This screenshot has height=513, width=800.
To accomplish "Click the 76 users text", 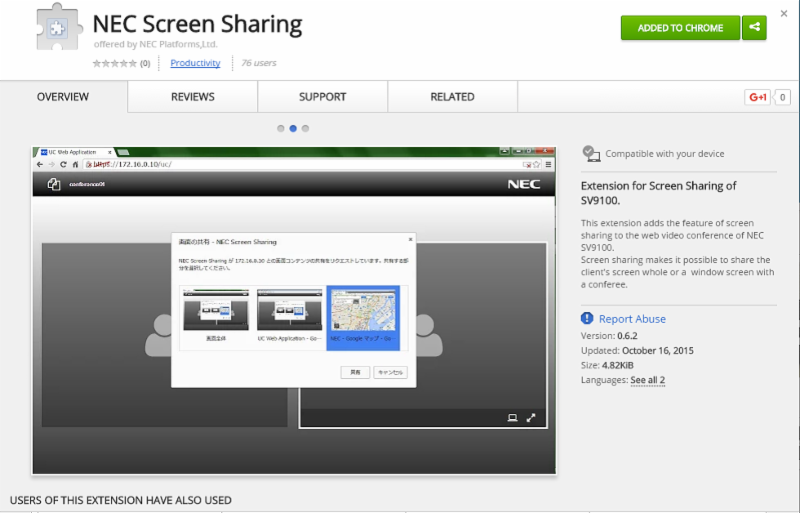I will click(259, 63).
